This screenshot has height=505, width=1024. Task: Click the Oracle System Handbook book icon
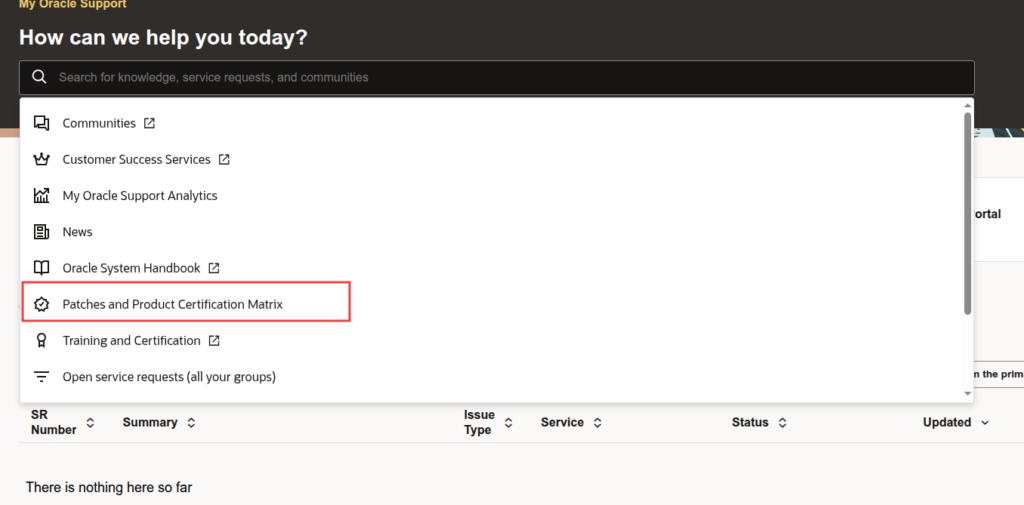click(41, 268)
